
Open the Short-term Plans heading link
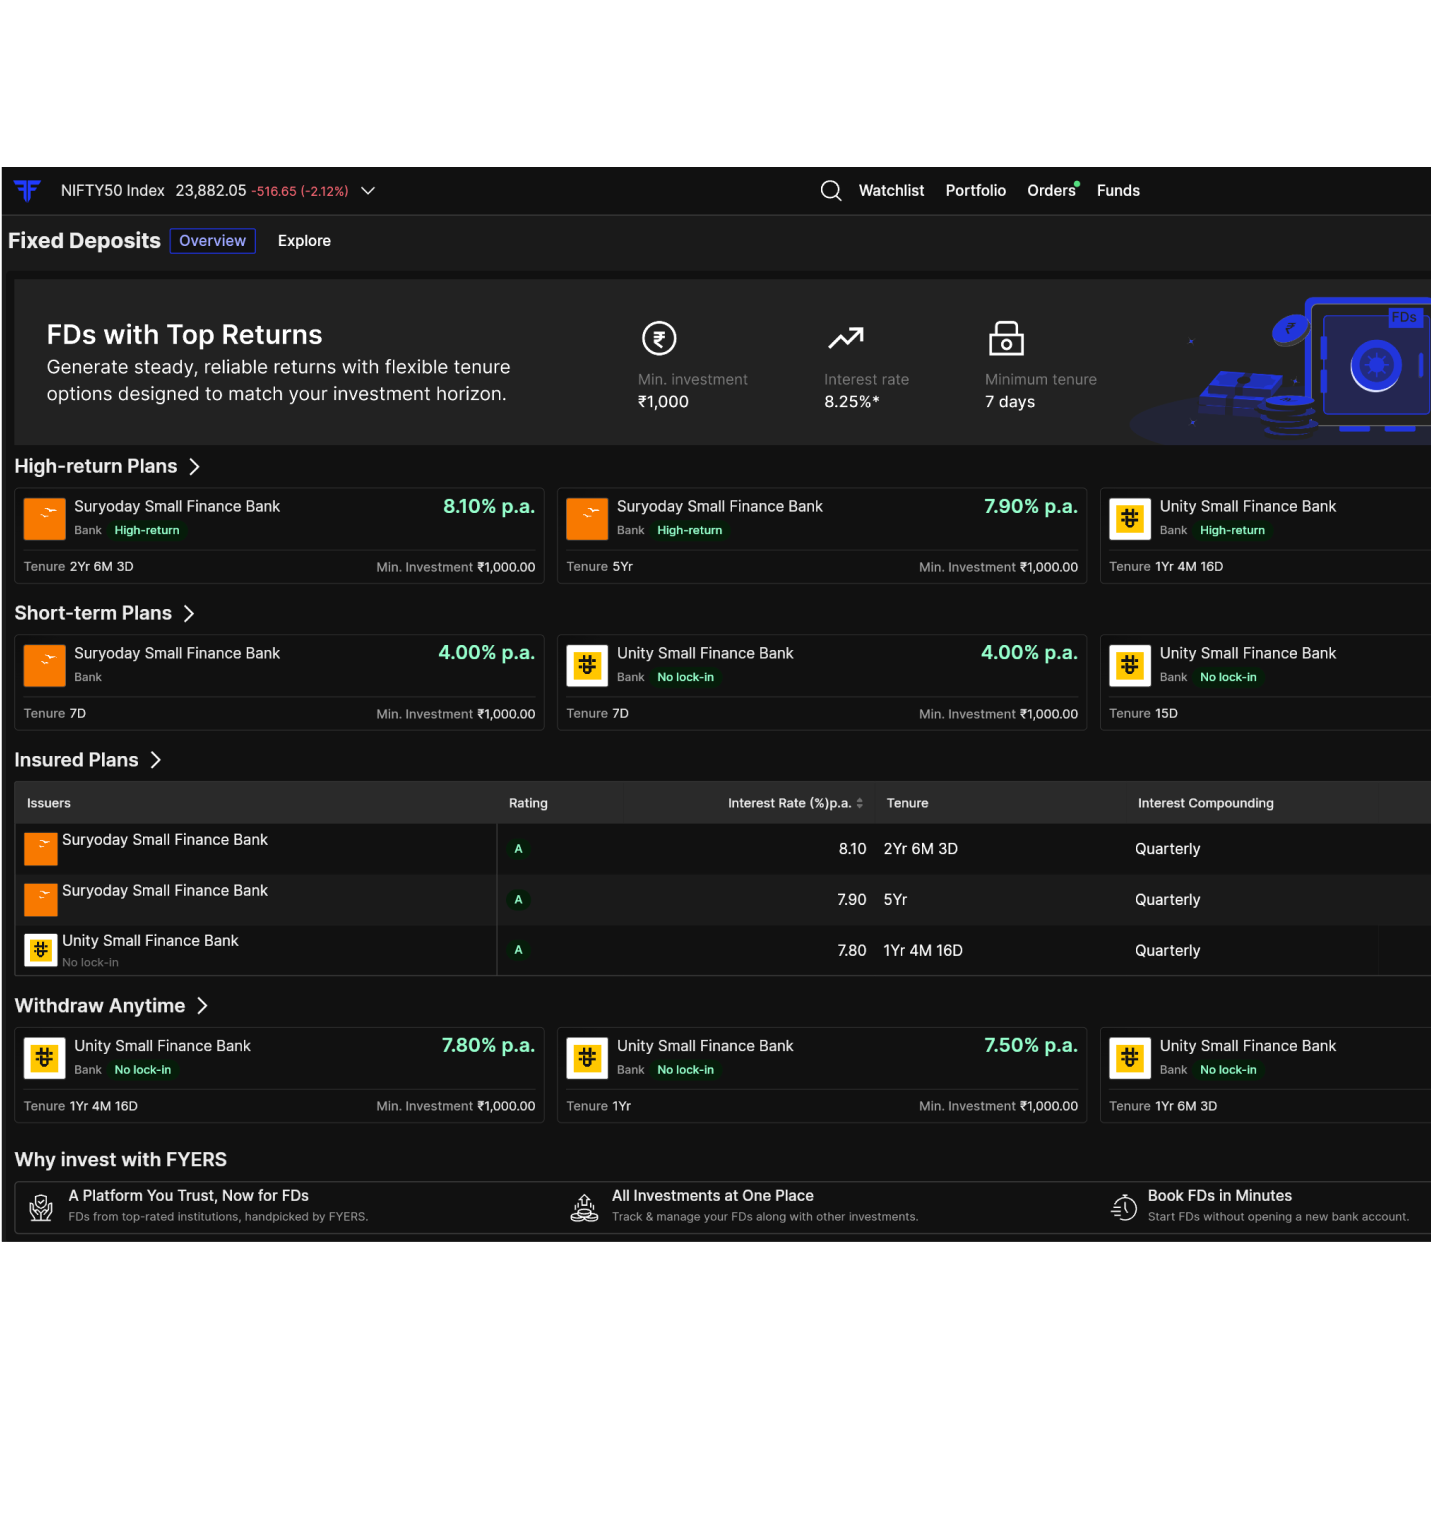tap(93, 613)
